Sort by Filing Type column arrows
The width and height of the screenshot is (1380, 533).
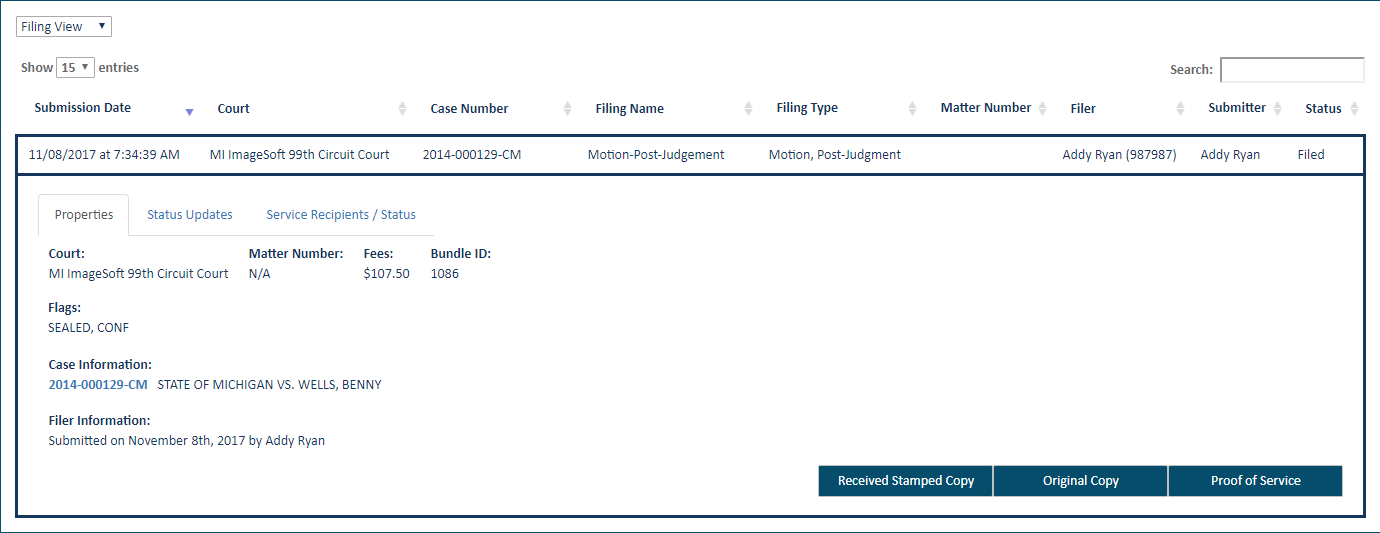912,109
